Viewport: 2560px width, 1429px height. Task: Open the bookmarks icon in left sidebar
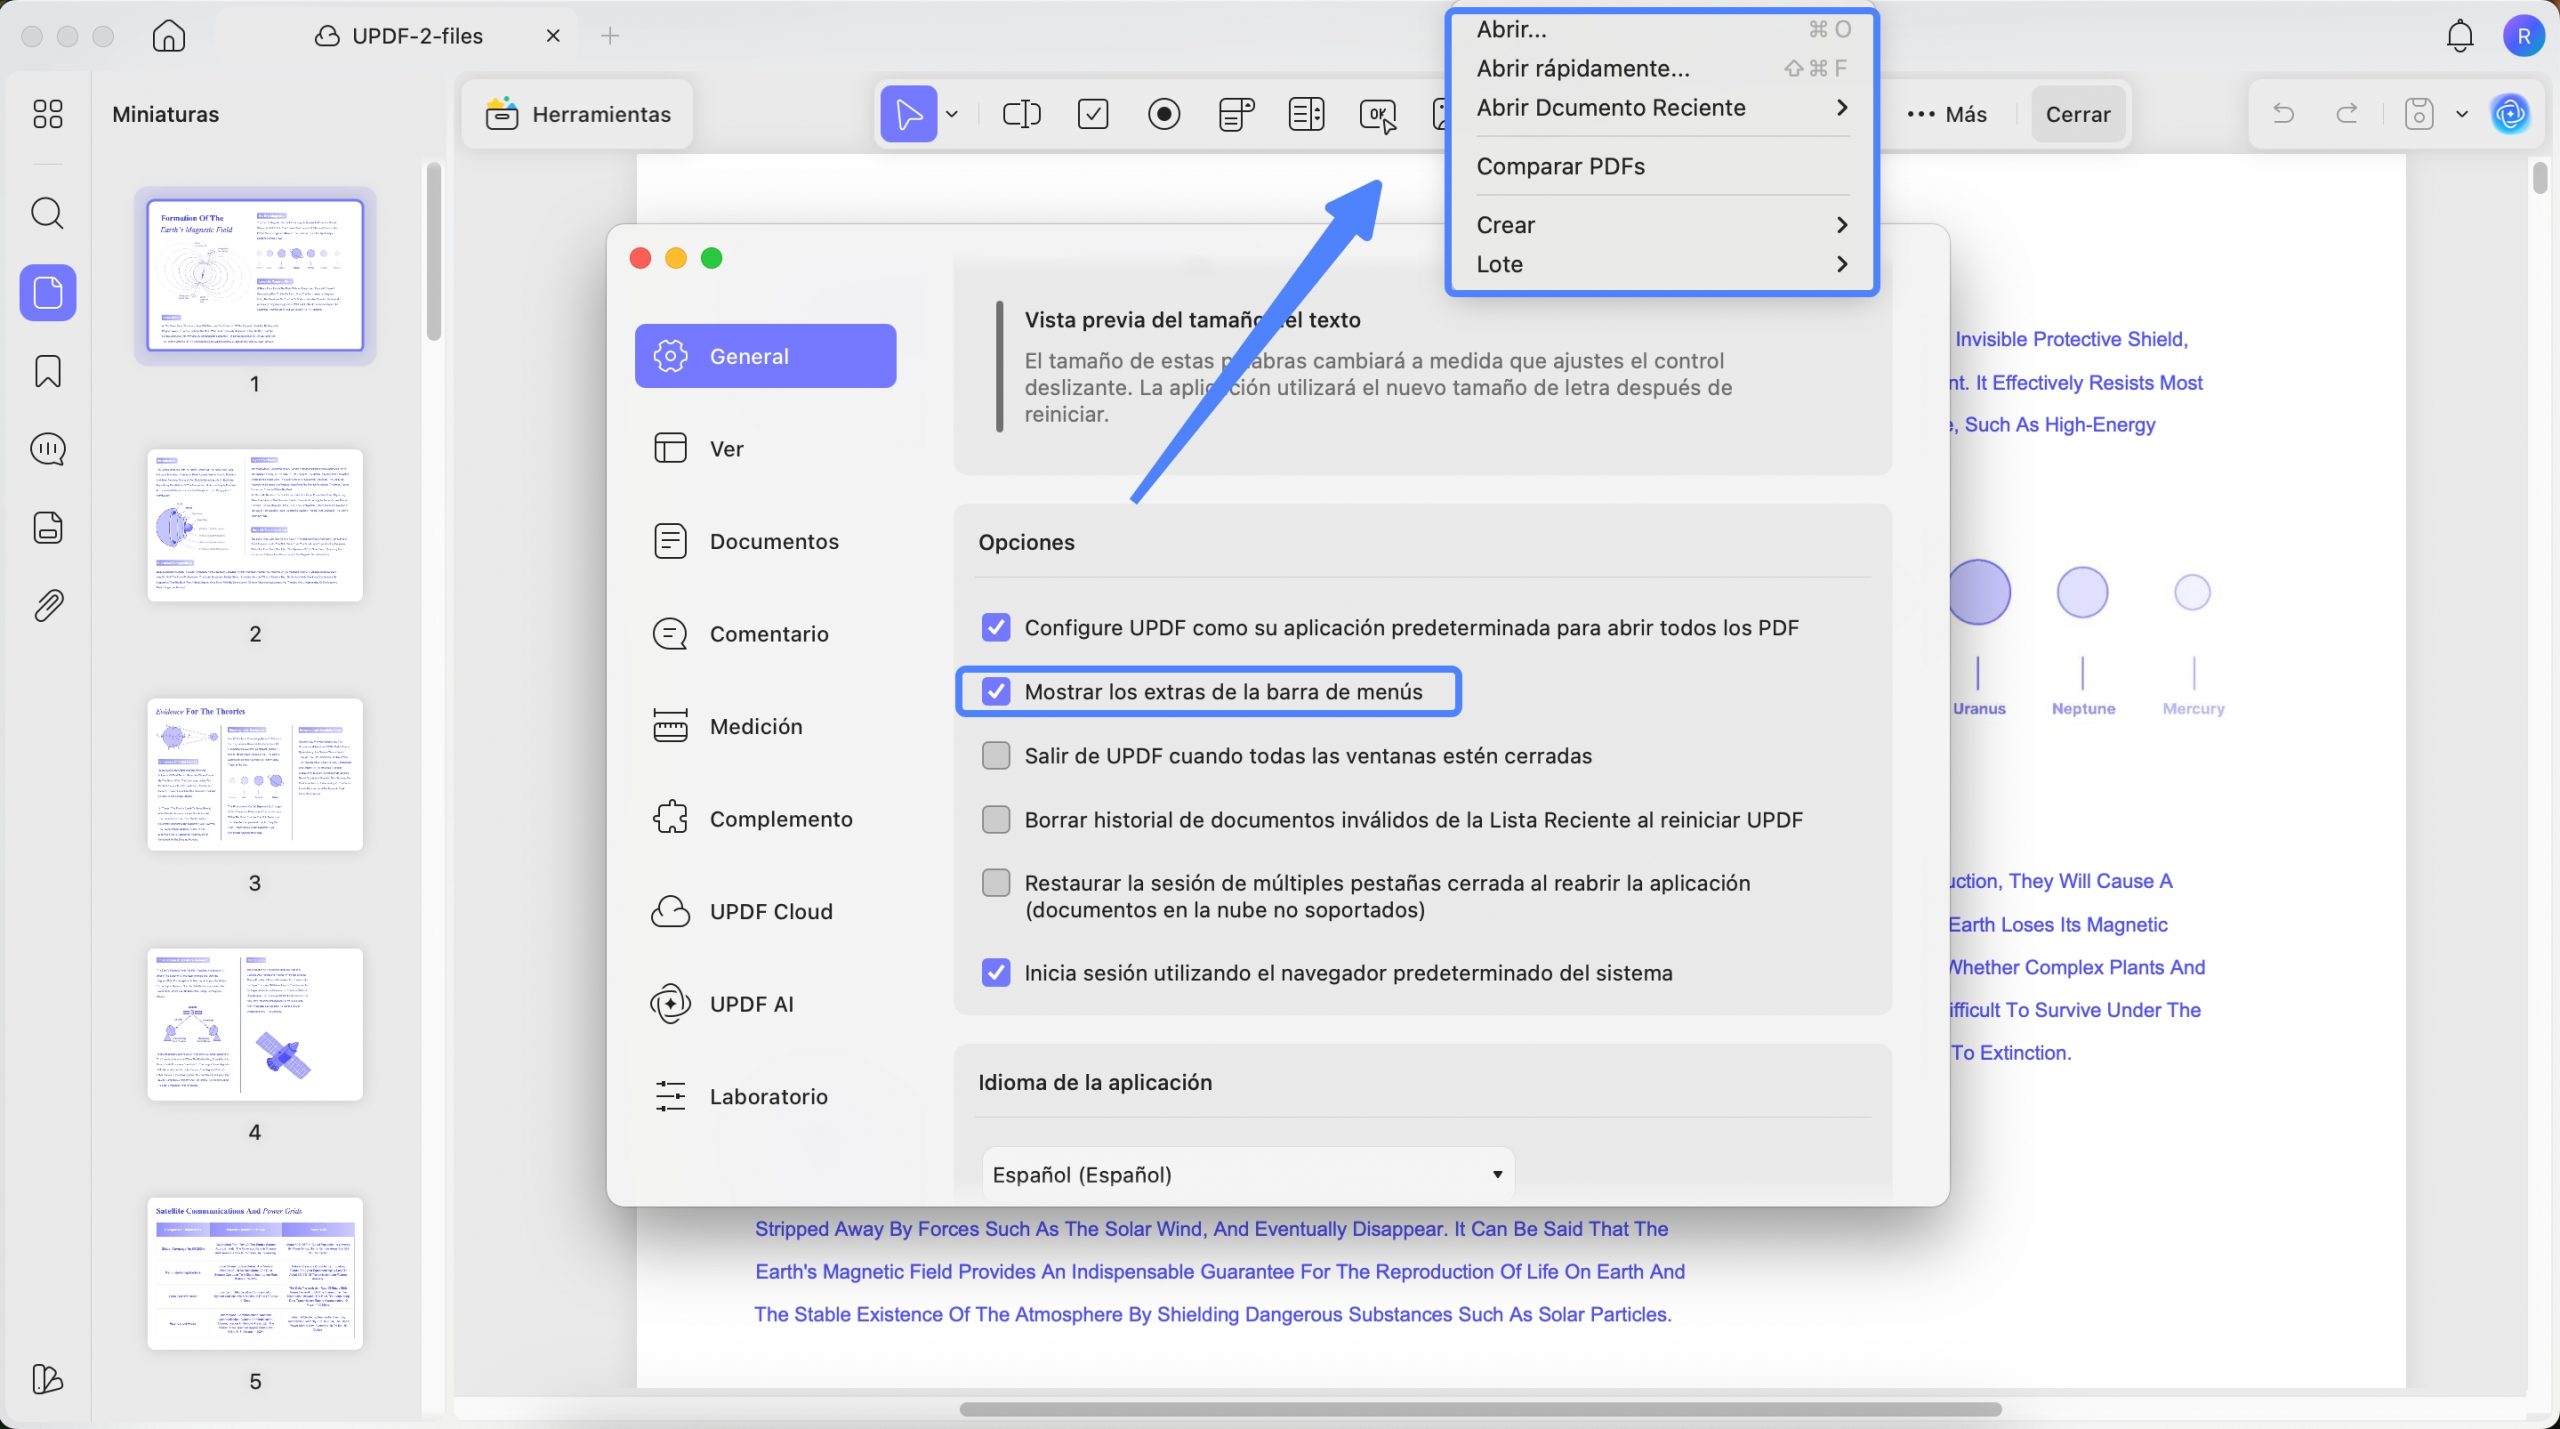pos(48,371)
